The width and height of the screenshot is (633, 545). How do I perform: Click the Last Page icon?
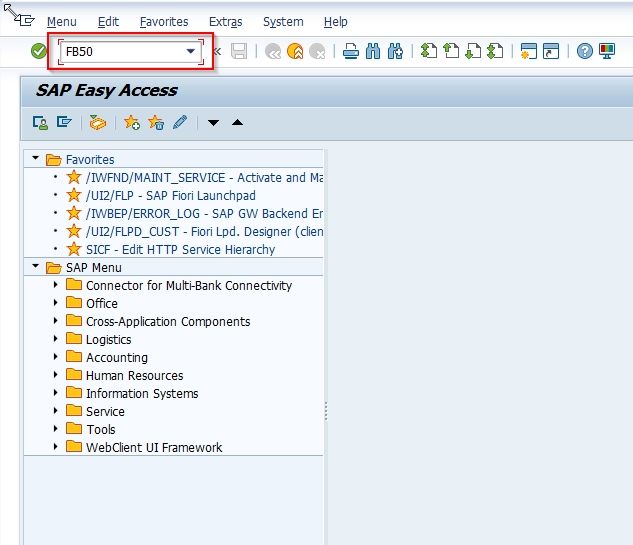pos(495,51)
